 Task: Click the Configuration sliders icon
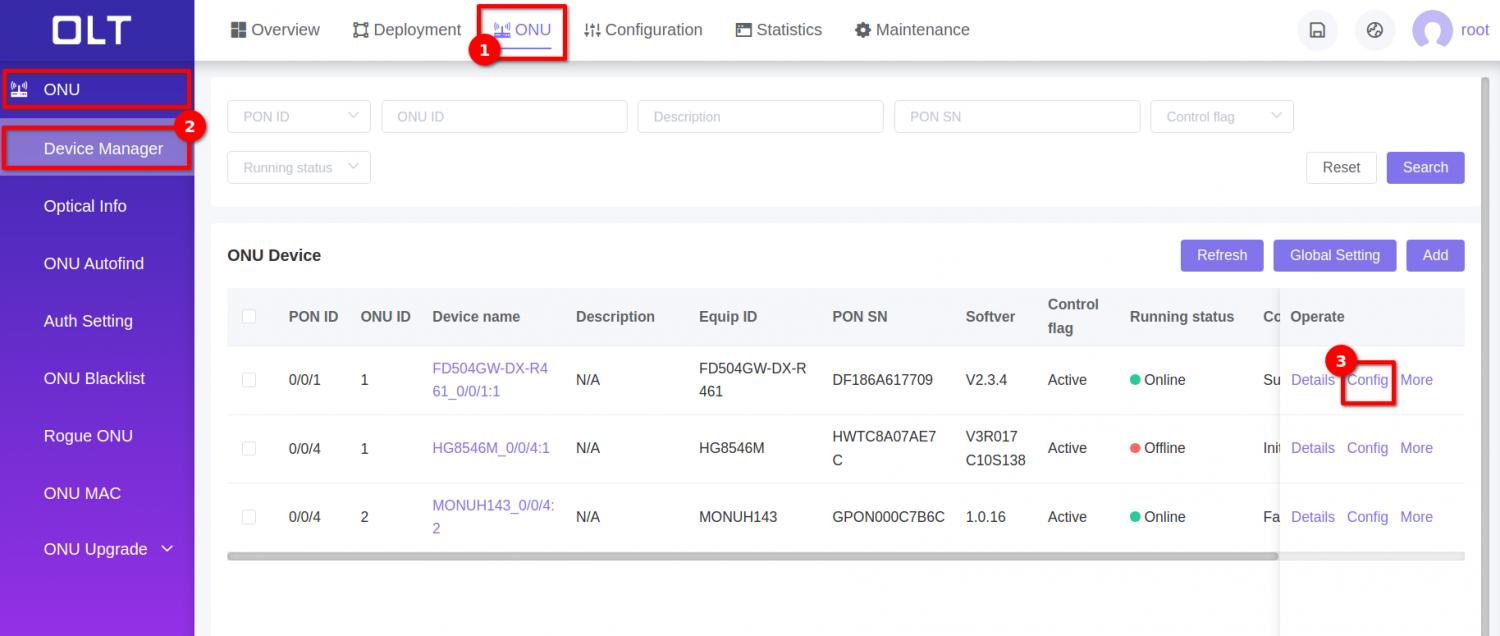point(593,29)
